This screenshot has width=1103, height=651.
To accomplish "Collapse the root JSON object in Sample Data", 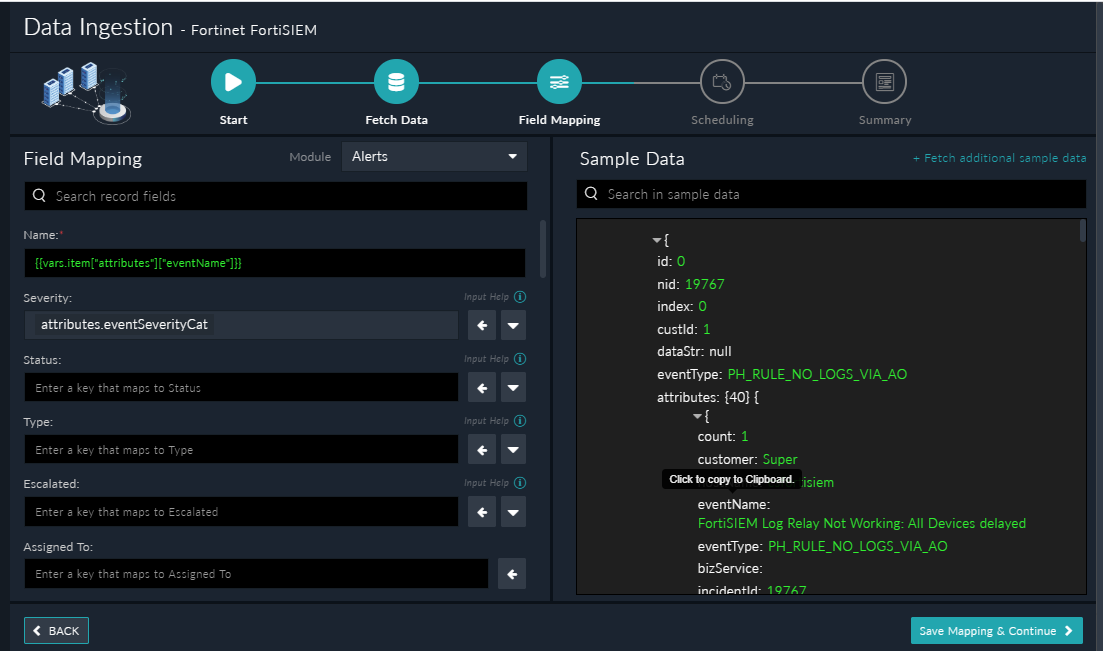I will point(655,240).
